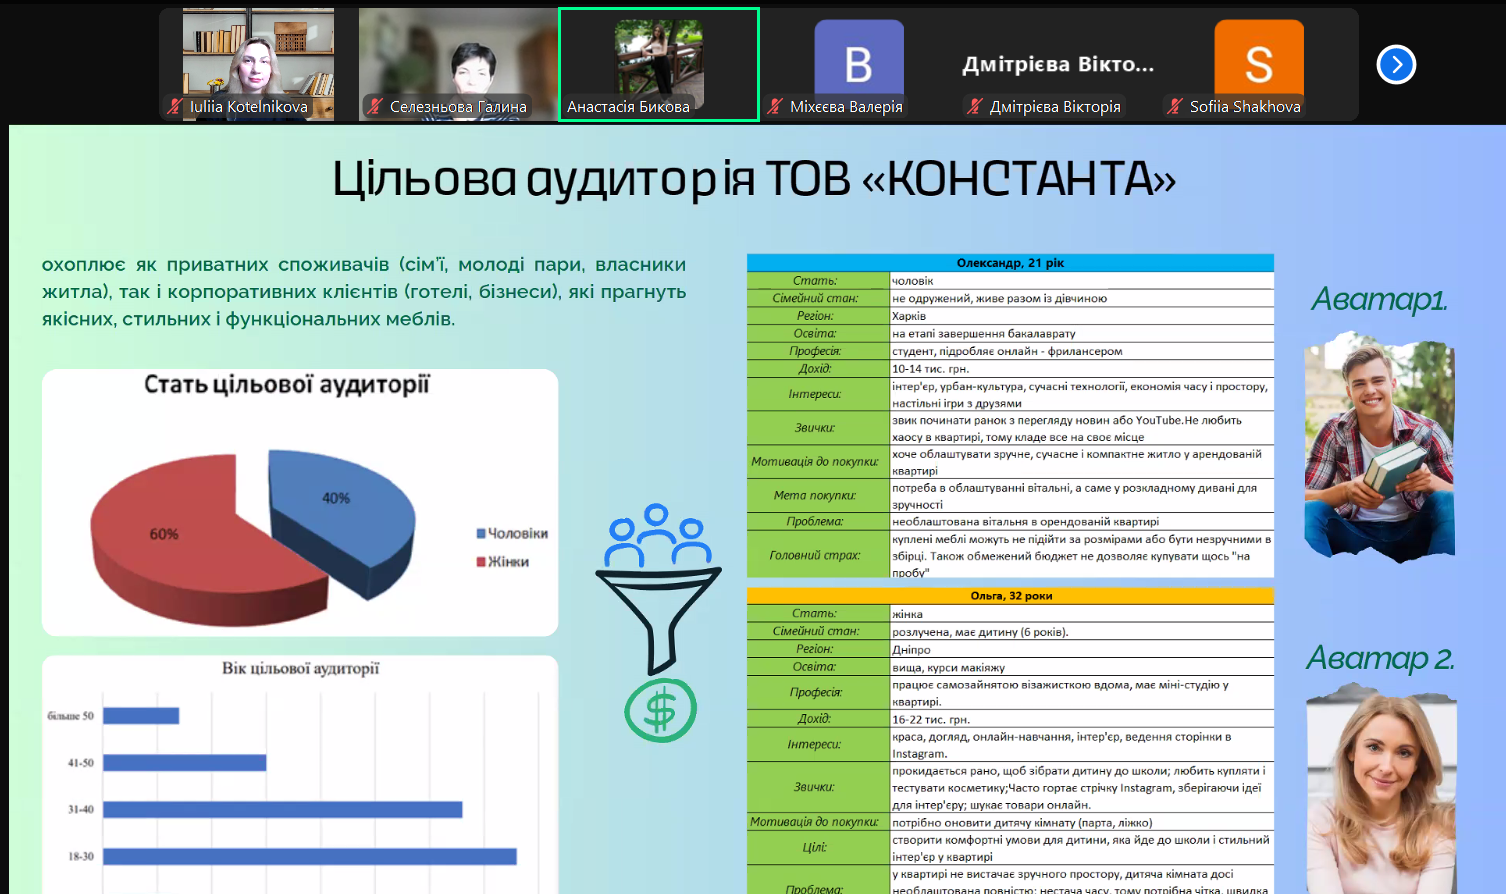
Task: Click muted mic icon beside Дмітрієва Вікторія label
Action: [975, 106]
